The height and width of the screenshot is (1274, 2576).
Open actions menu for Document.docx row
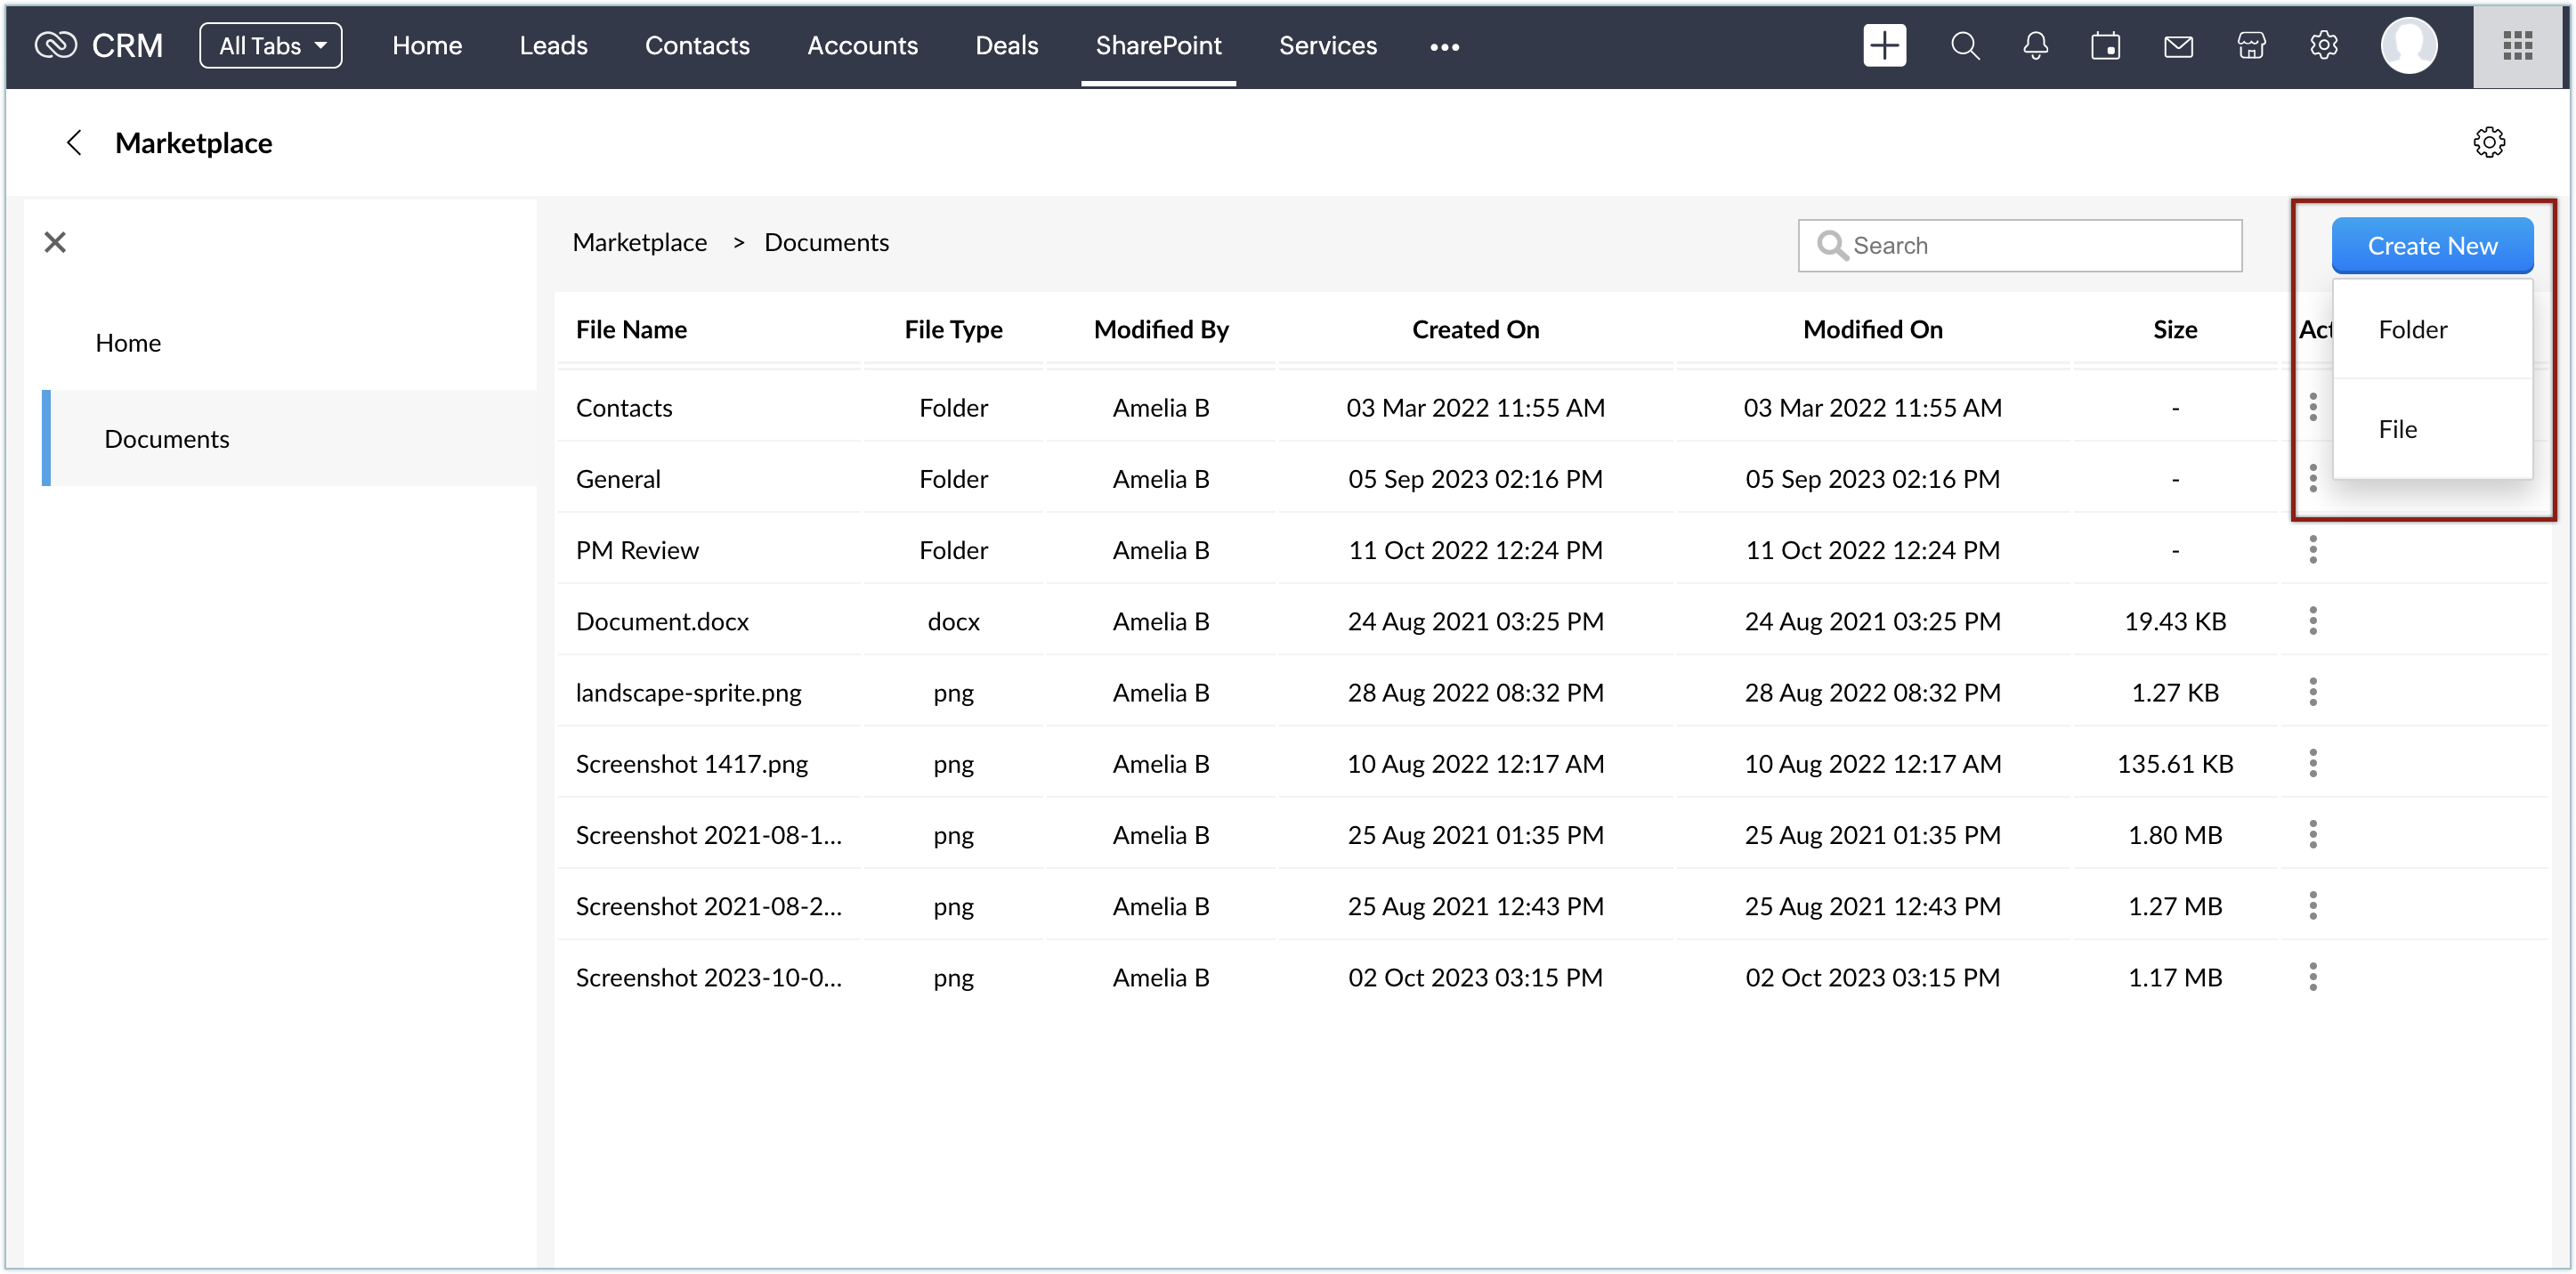click(x=2312, y=621)
